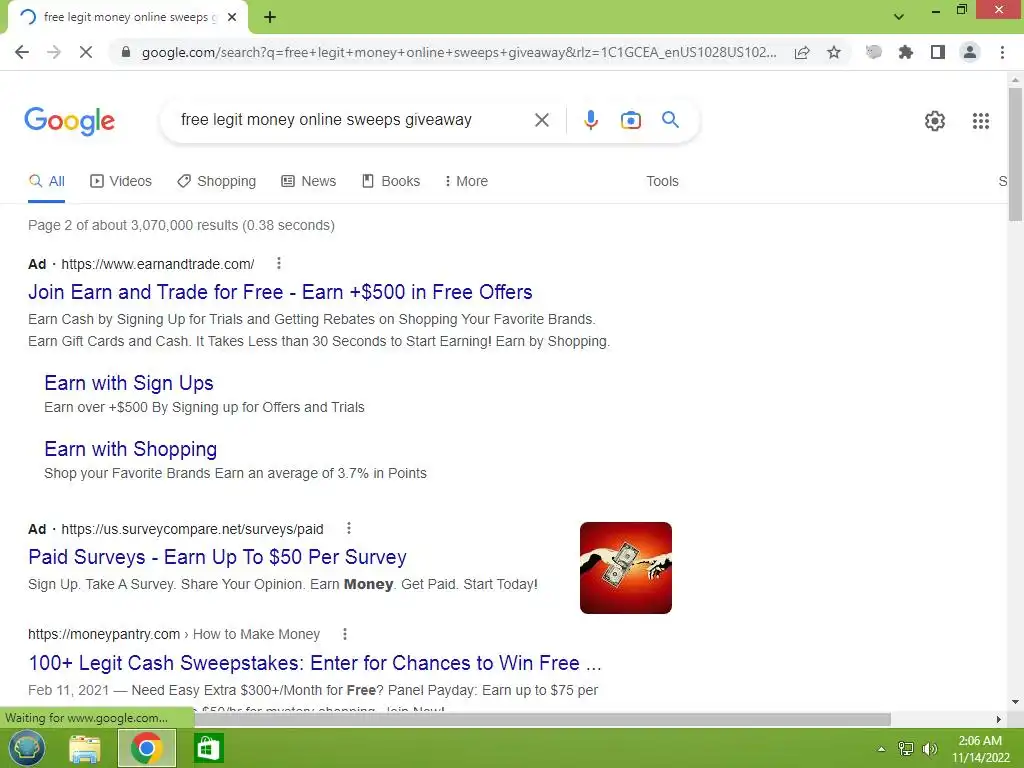This screenshot has width=1024, height=768.
Task: Go back to the previous page
Action: pos(22,52)
